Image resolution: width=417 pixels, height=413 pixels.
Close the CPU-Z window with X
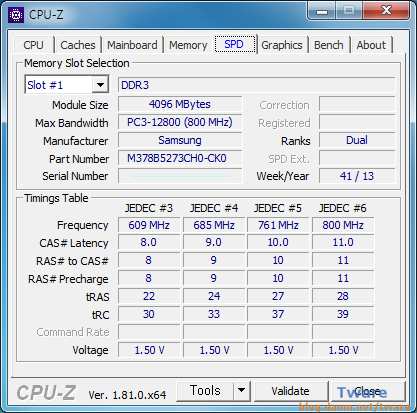click(387, 11)
